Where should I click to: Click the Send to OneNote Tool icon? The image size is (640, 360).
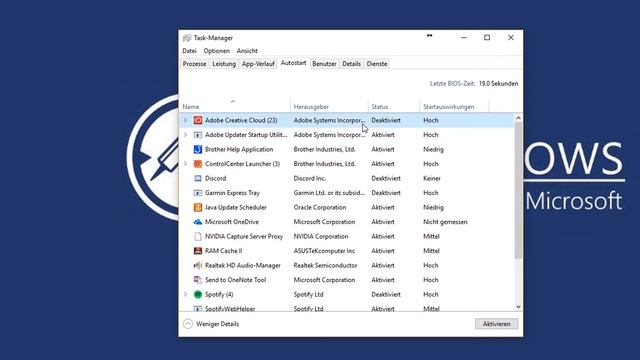[198, 280]
